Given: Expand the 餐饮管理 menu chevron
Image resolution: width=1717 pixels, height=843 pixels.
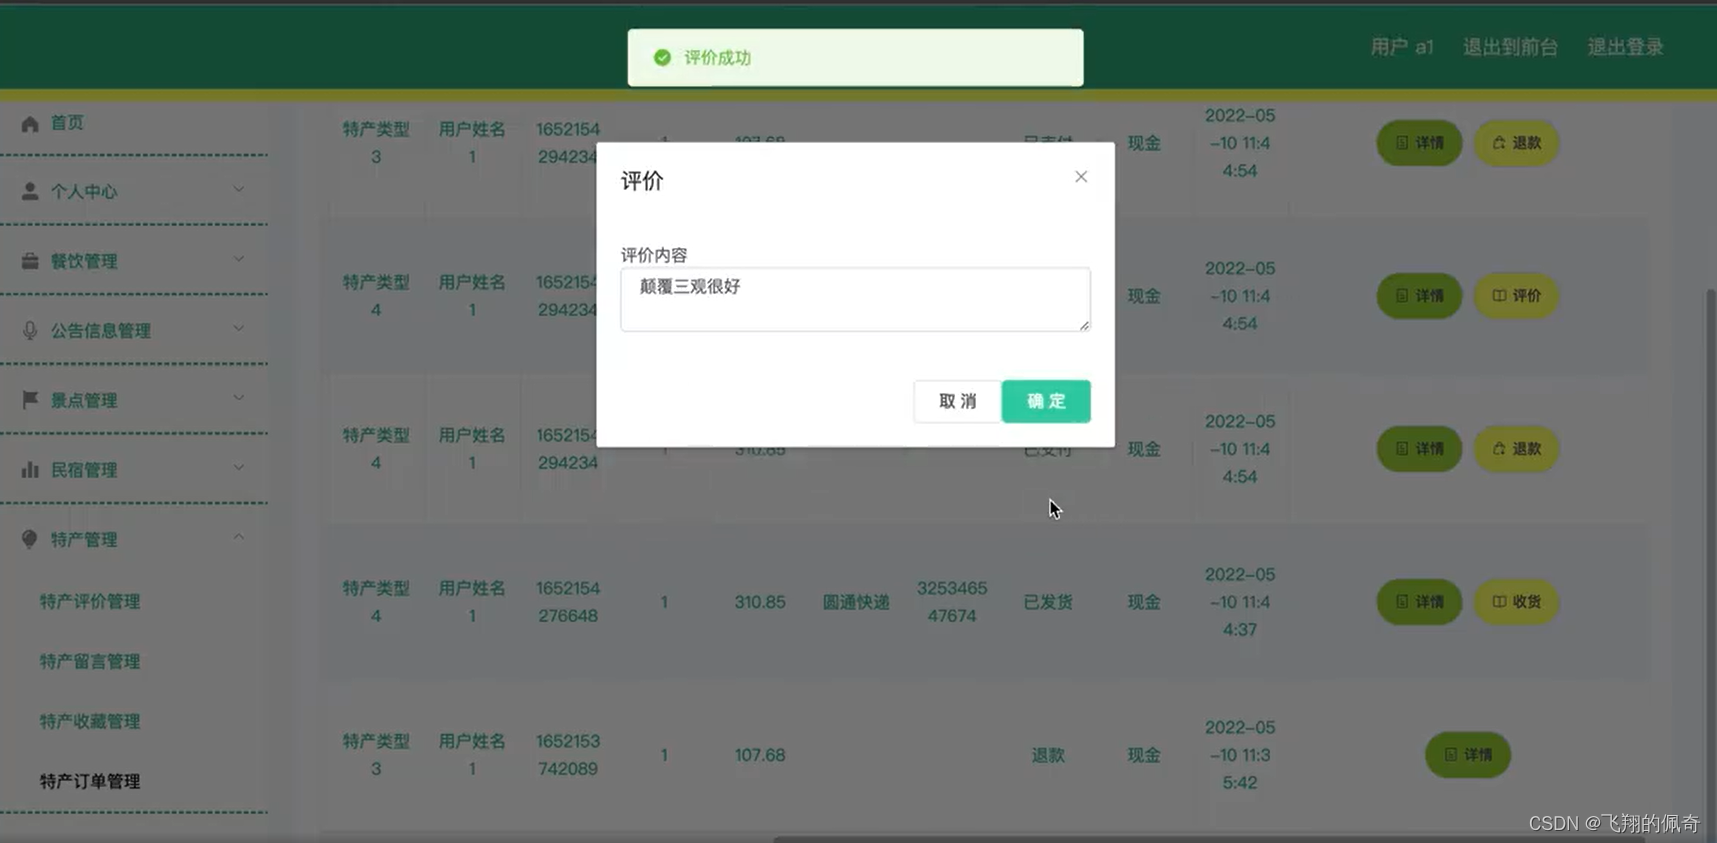Looking at the screenshot, I should [238, 259].
